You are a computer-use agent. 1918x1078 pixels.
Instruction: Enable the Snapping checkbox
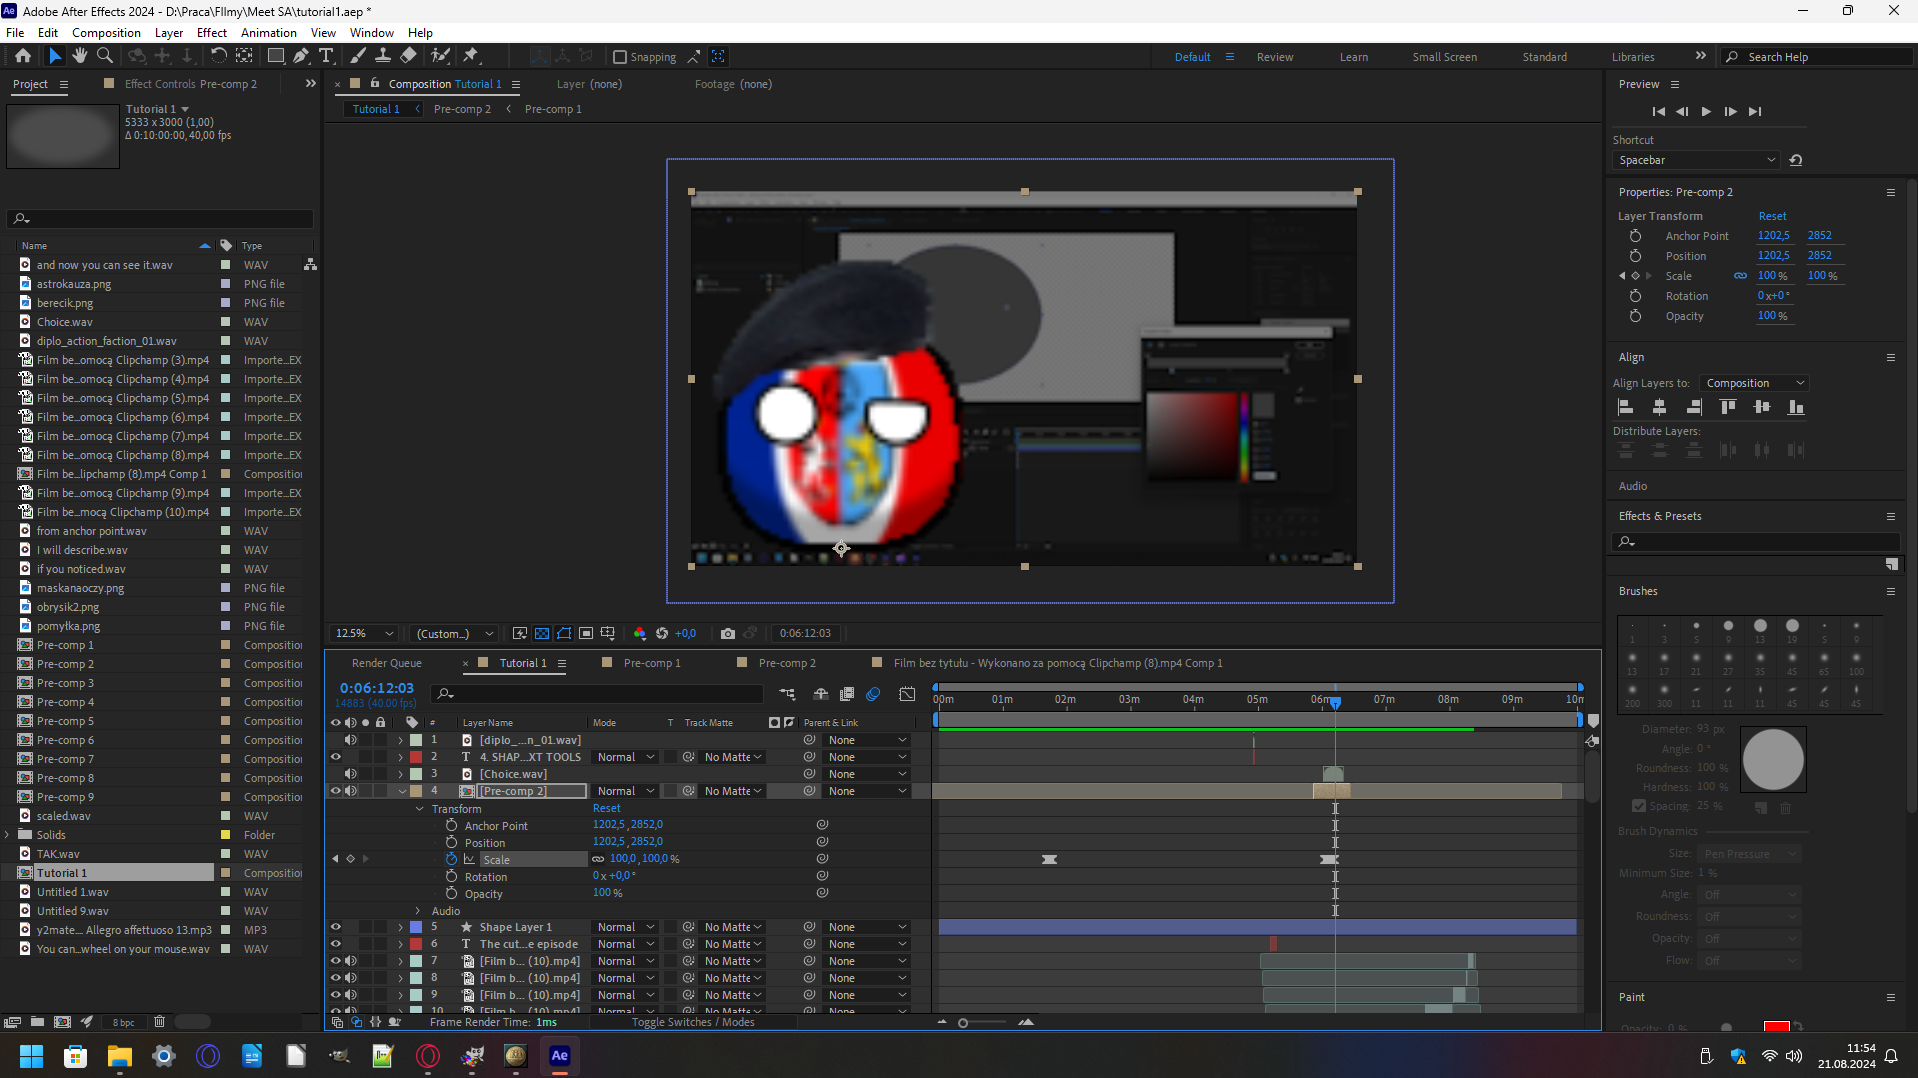620,57
